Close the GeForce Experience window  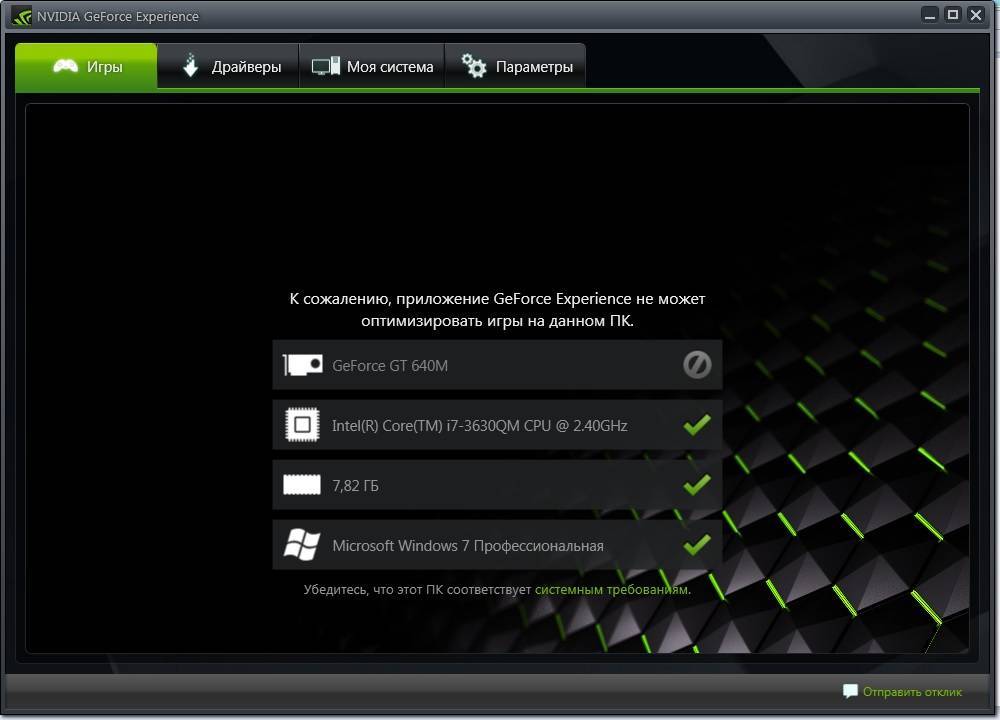click(x=976, y=15)
